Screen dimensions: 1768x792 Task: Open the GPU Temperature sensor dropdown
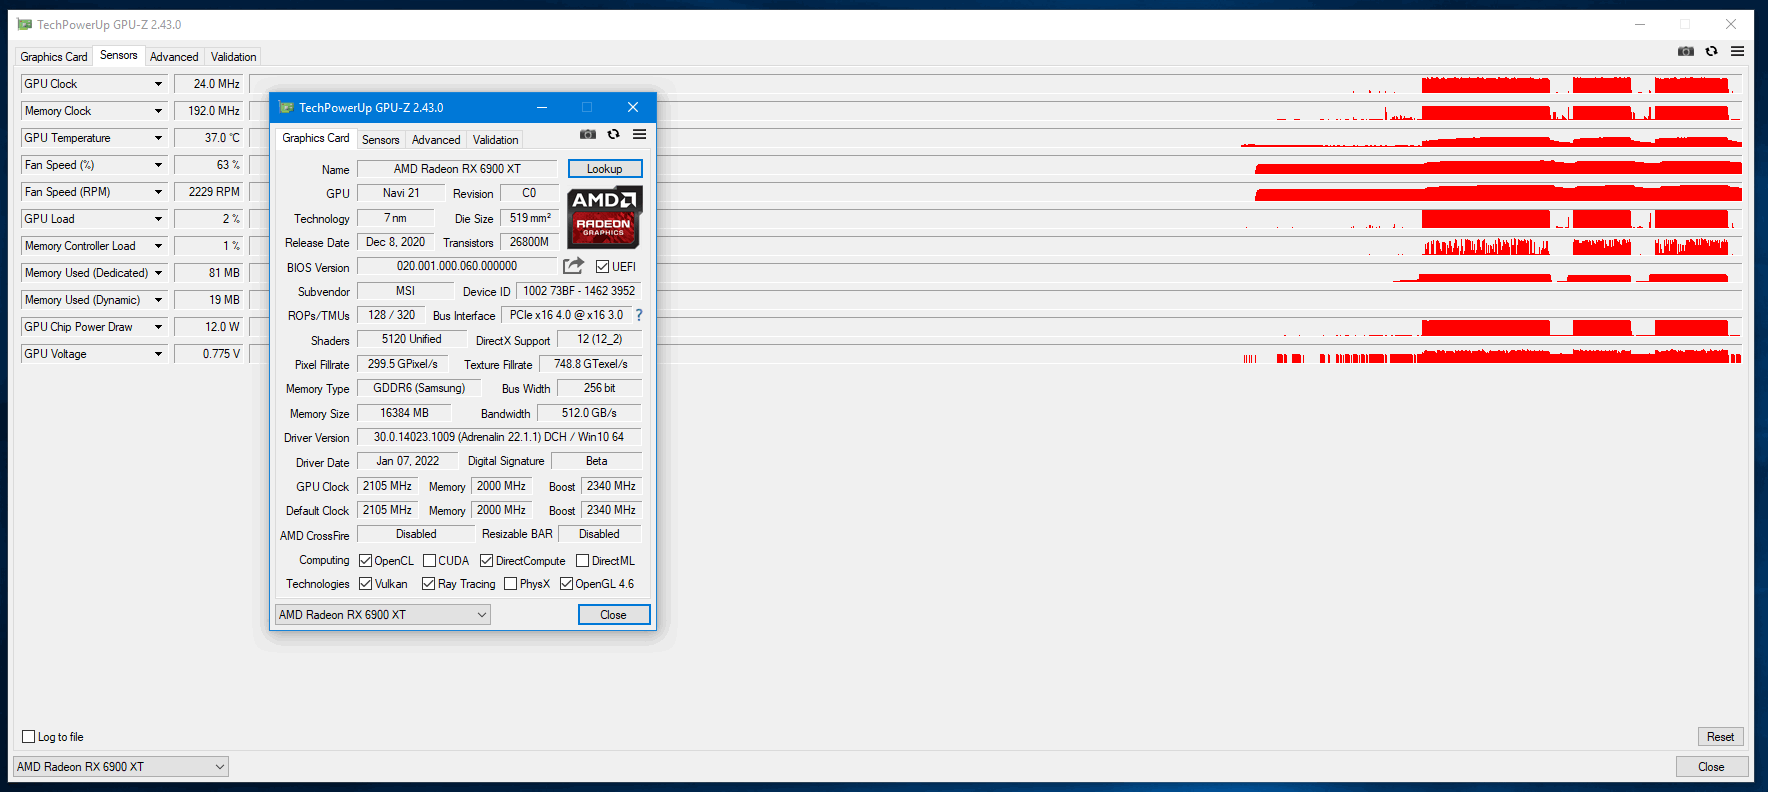158,138
